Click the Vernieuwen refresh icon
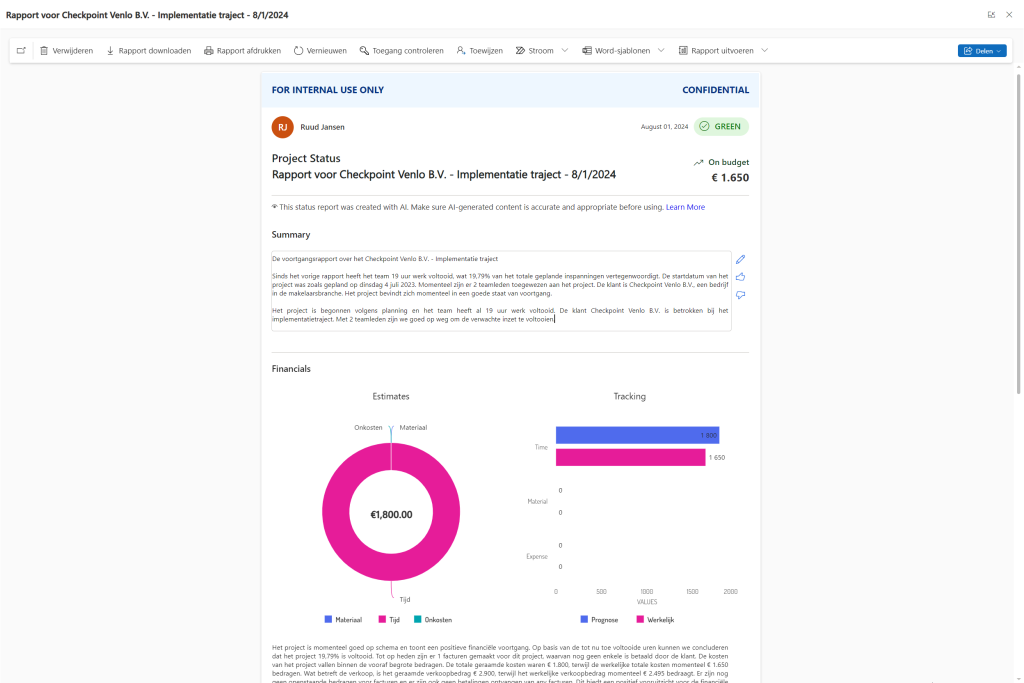The height and width of the screenshot is (683, 1024). tap(298, 50)
